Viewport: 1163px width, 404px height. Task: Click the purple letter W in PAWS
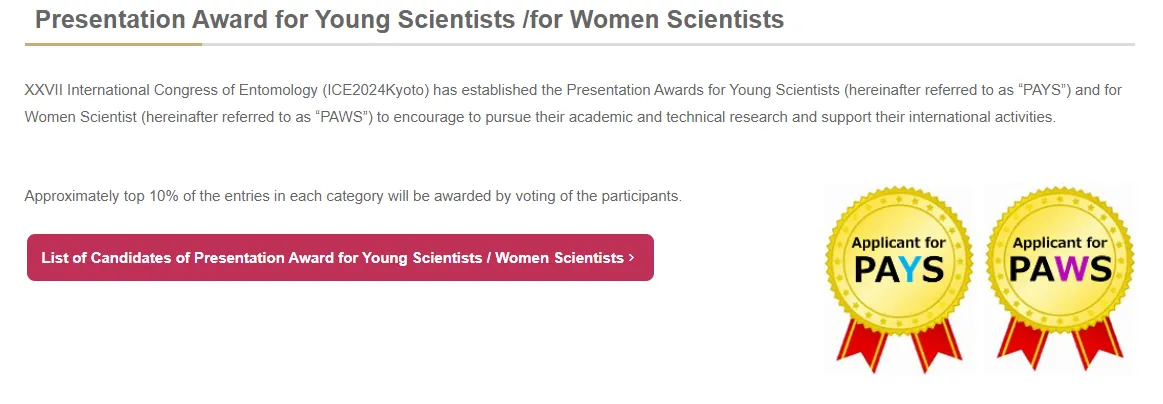tap(1065, 270)
